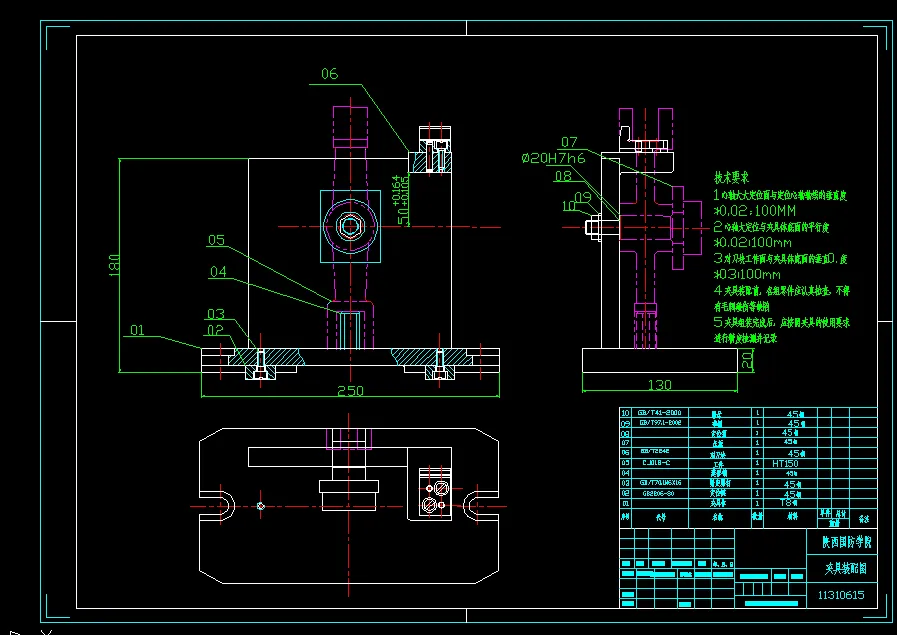Click the C_J018-C cell in row 05

click(x=656, y=462)
